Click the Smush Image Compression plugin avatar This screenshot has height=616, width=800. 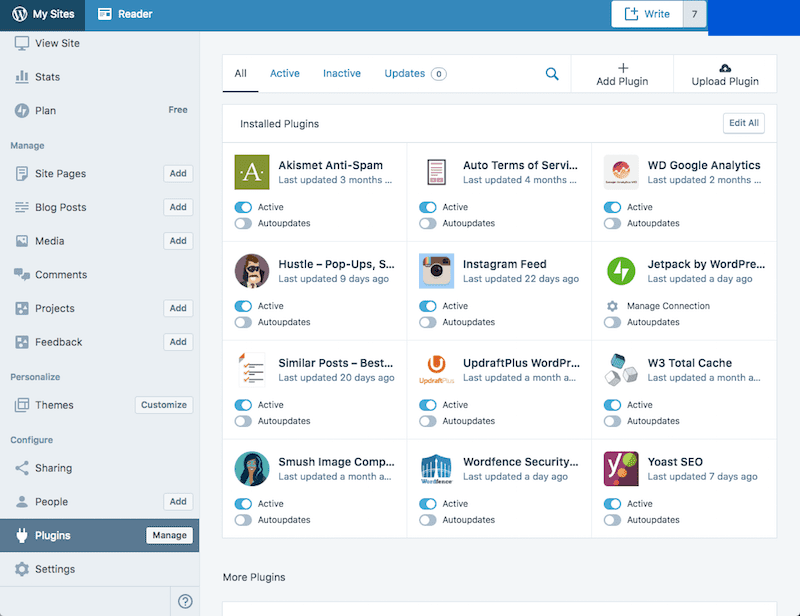click(x=252, y=469)
